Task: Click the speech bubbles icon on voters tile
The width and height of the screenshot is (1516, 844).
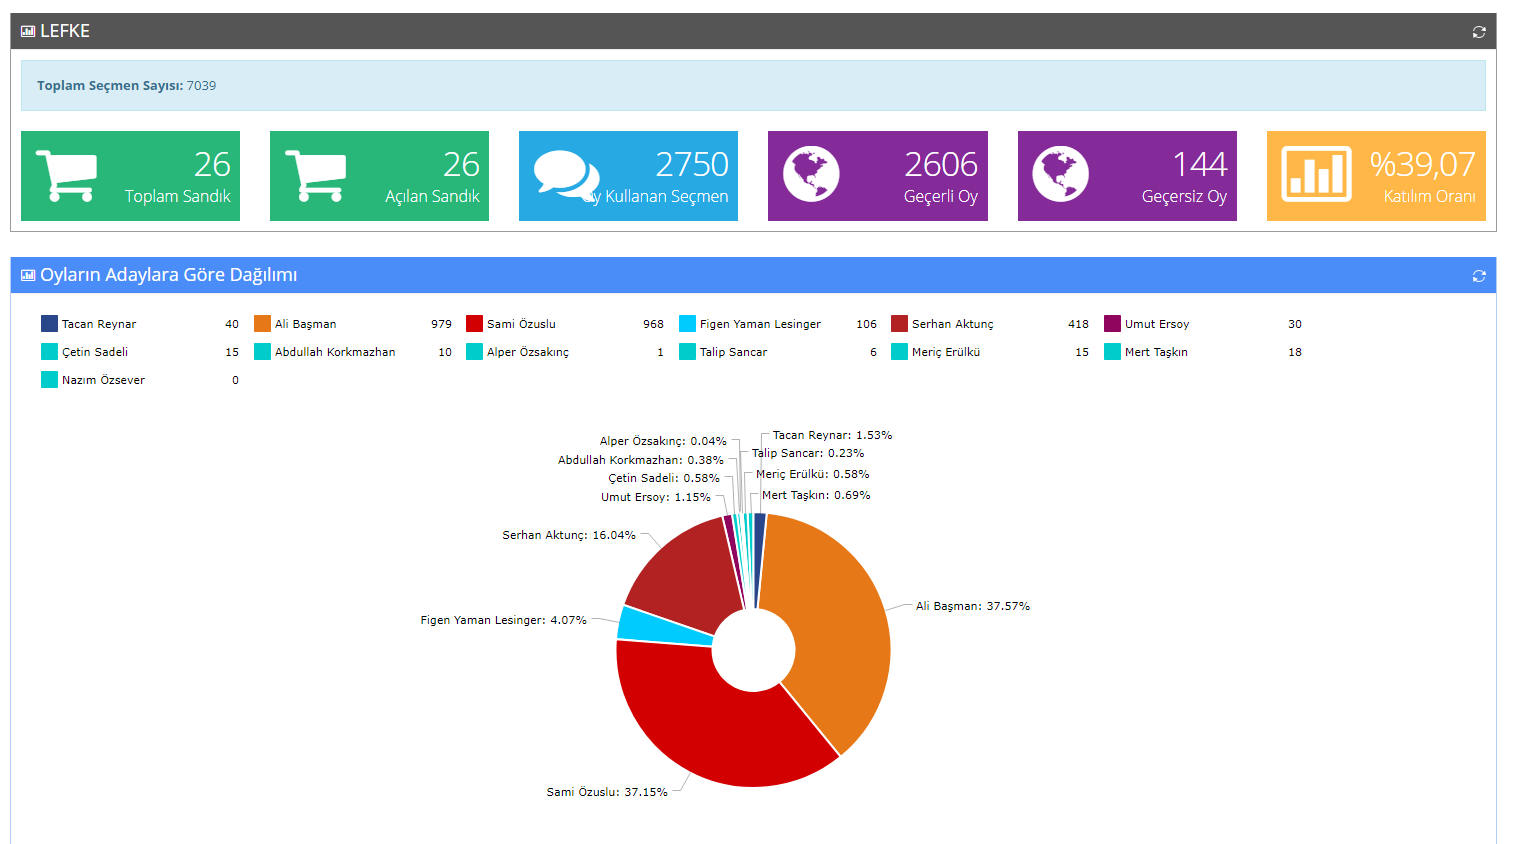Action: pos(565,175)
